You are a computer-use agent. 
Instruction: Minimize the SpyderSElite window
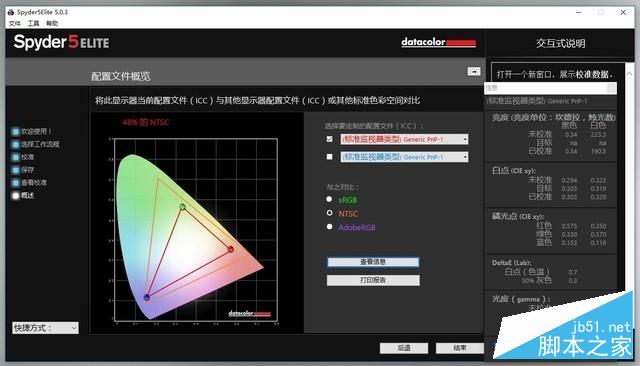click(x=578, y=12)
